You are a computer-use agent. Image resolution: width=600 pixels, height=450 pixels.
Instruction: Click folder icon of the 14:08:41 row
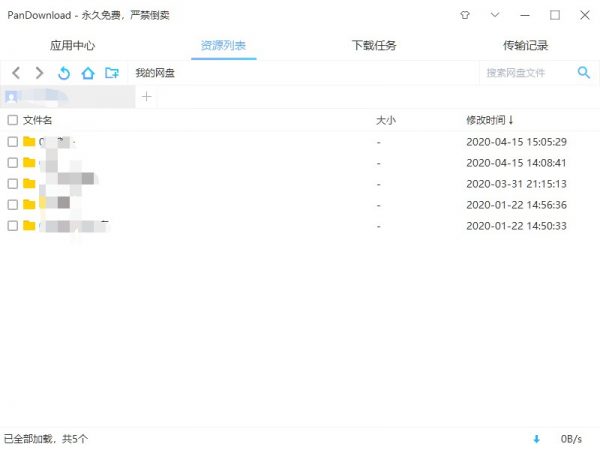point(29,163)
